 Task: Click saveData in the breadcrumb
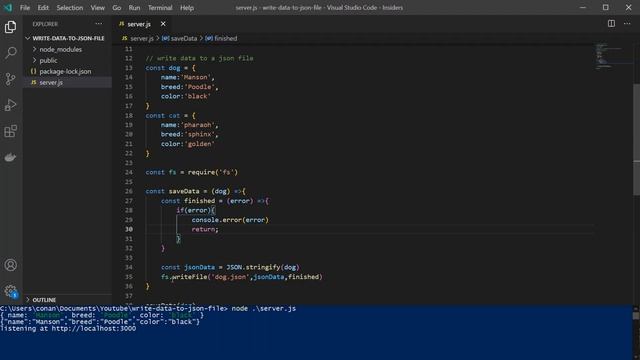(184, 38)
